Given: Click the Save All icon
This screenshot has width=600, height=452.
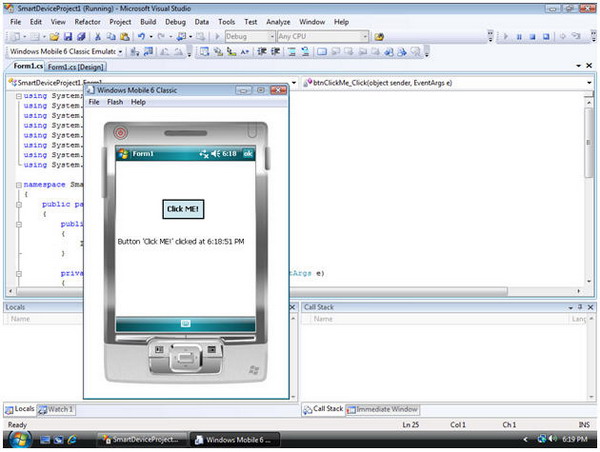Looking at the screenshot, I should pyautogui.click(x=81, y=36).
